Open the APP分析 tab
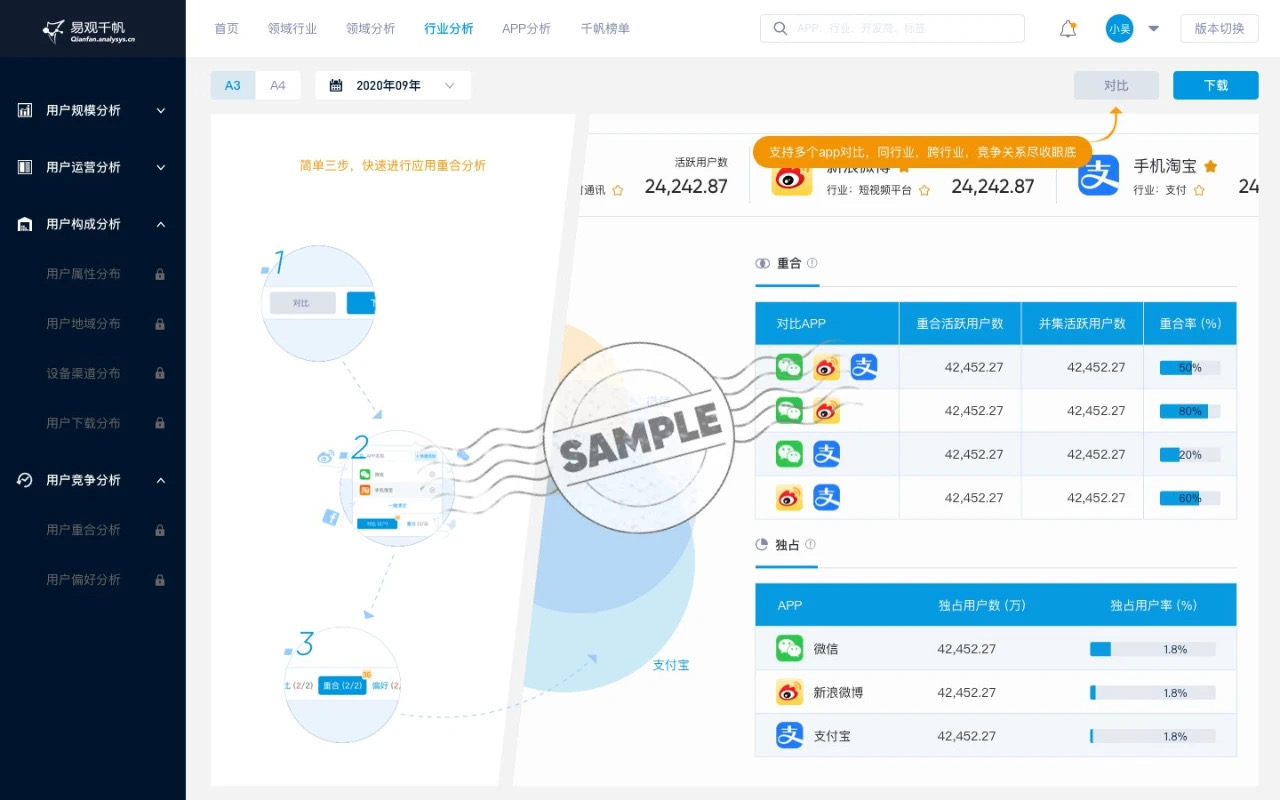The width and height of the screenshot is (1280, 800). tap(526, 29)
